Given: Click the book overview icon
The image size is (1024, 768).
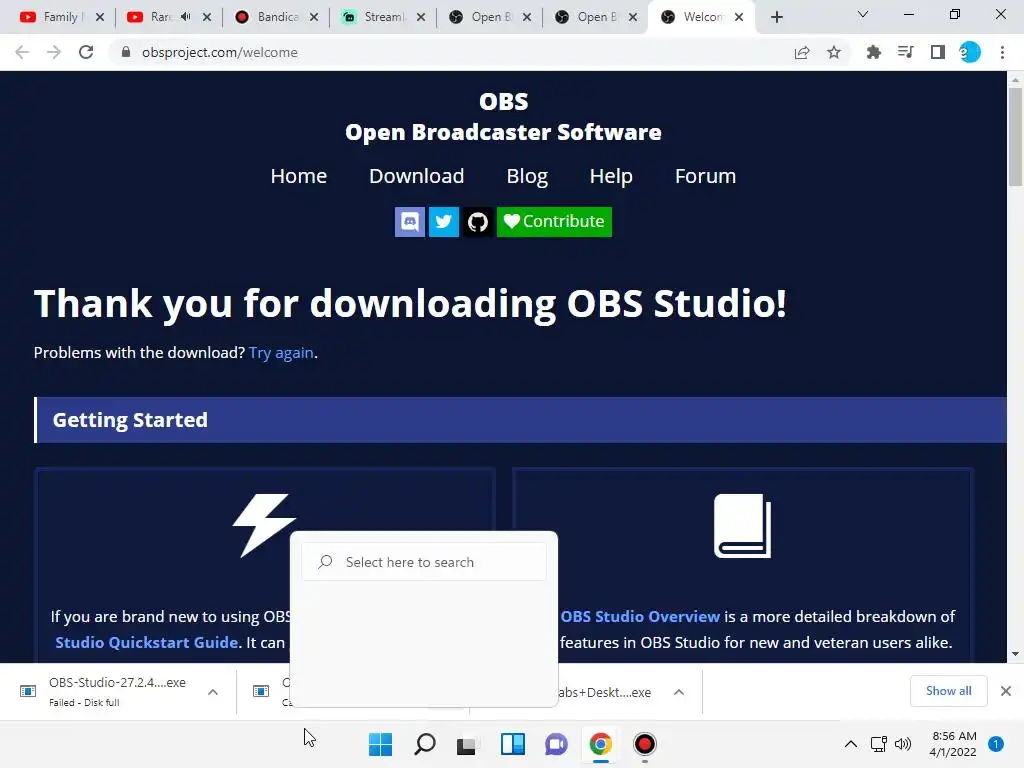Looking at the screenshot, I should pos(743,526).
